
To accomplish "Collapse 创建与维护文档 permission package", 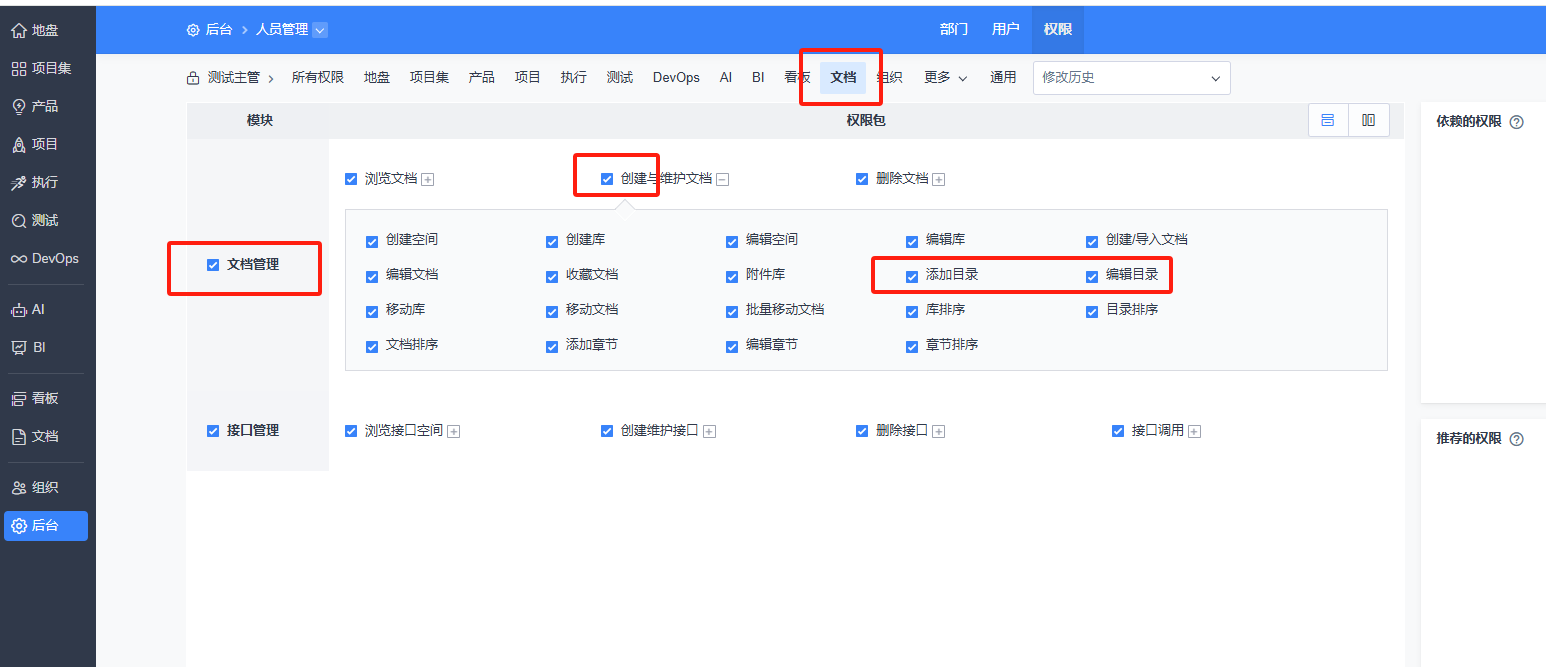I will [723, 180].
